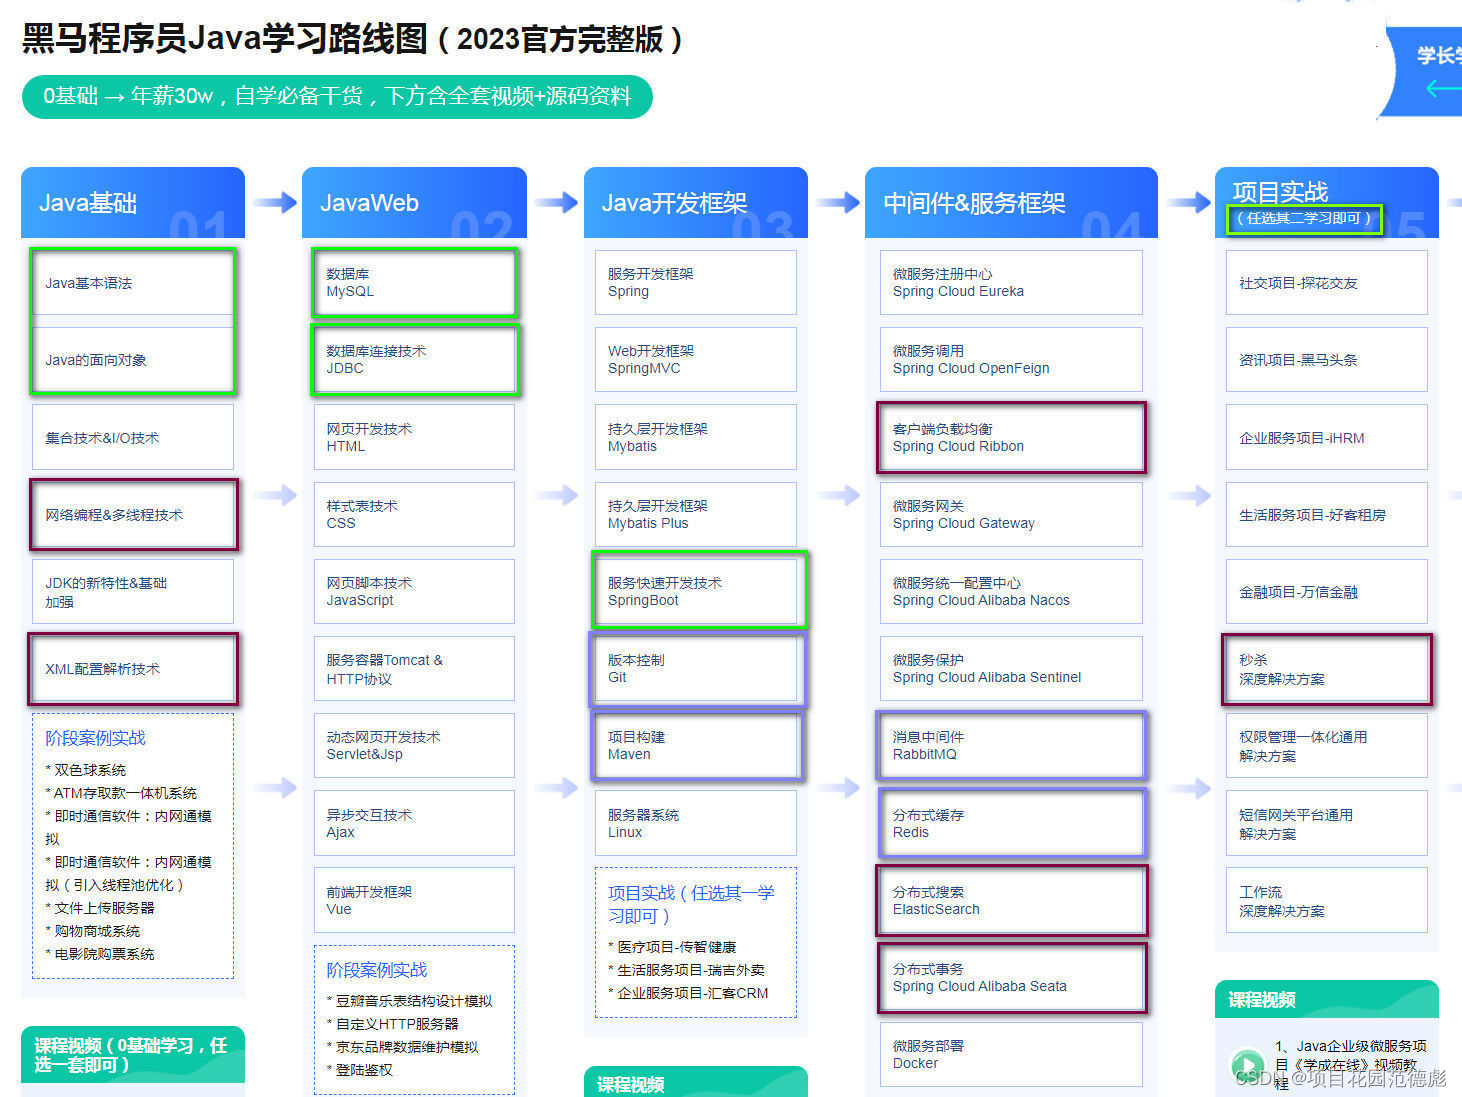Click the 自定义HTTP服务器 item
Screen dimensions: 1462x1097
(392, 1024)
